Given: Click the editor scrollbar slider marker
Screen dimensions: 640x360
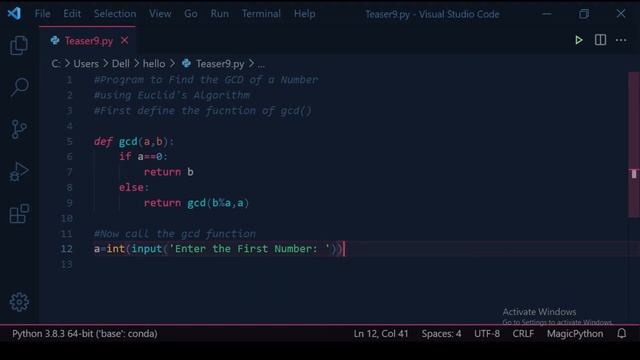Looking at the screenshot, I should click(634, 173).
